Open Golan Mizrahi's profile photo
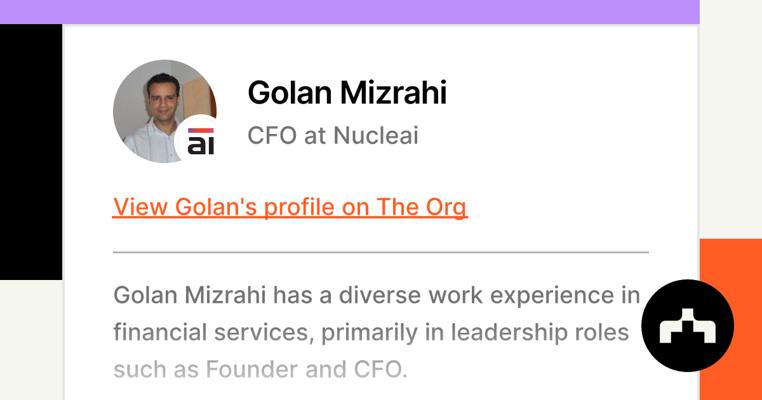762x400 pixels. (x=160, y=106)
